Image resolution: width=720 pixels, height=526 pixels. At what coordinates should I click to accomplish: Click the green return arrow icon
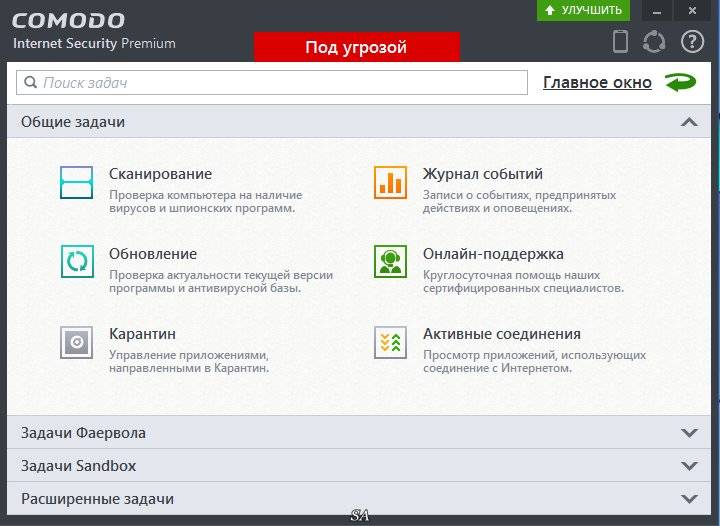tap(681, 83)
